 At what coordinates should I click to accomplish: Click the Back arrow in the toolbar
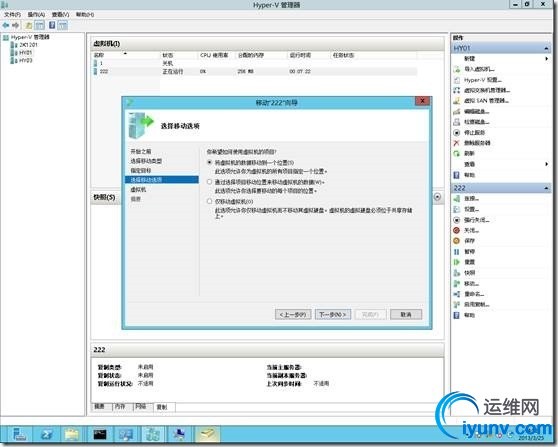(x=6, y=25)
